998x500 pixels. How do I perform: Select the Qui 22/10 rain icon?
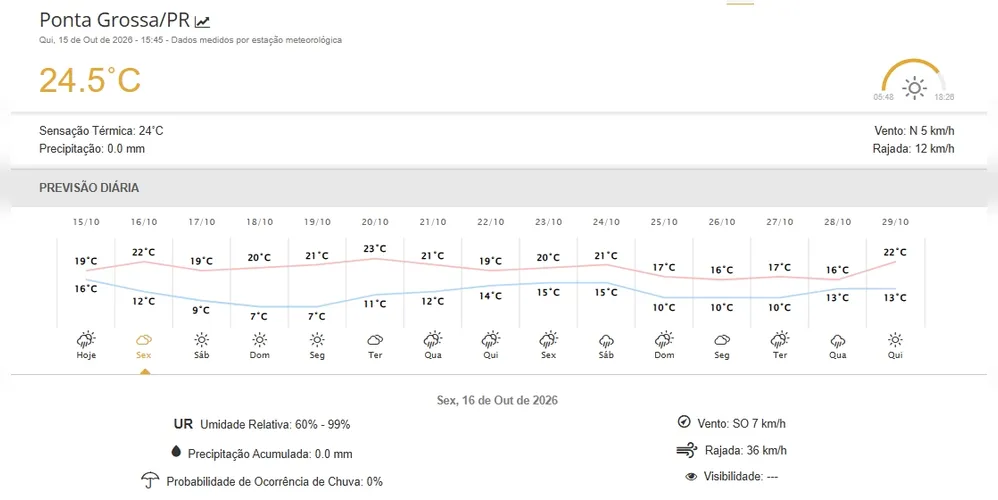(490, 339)
